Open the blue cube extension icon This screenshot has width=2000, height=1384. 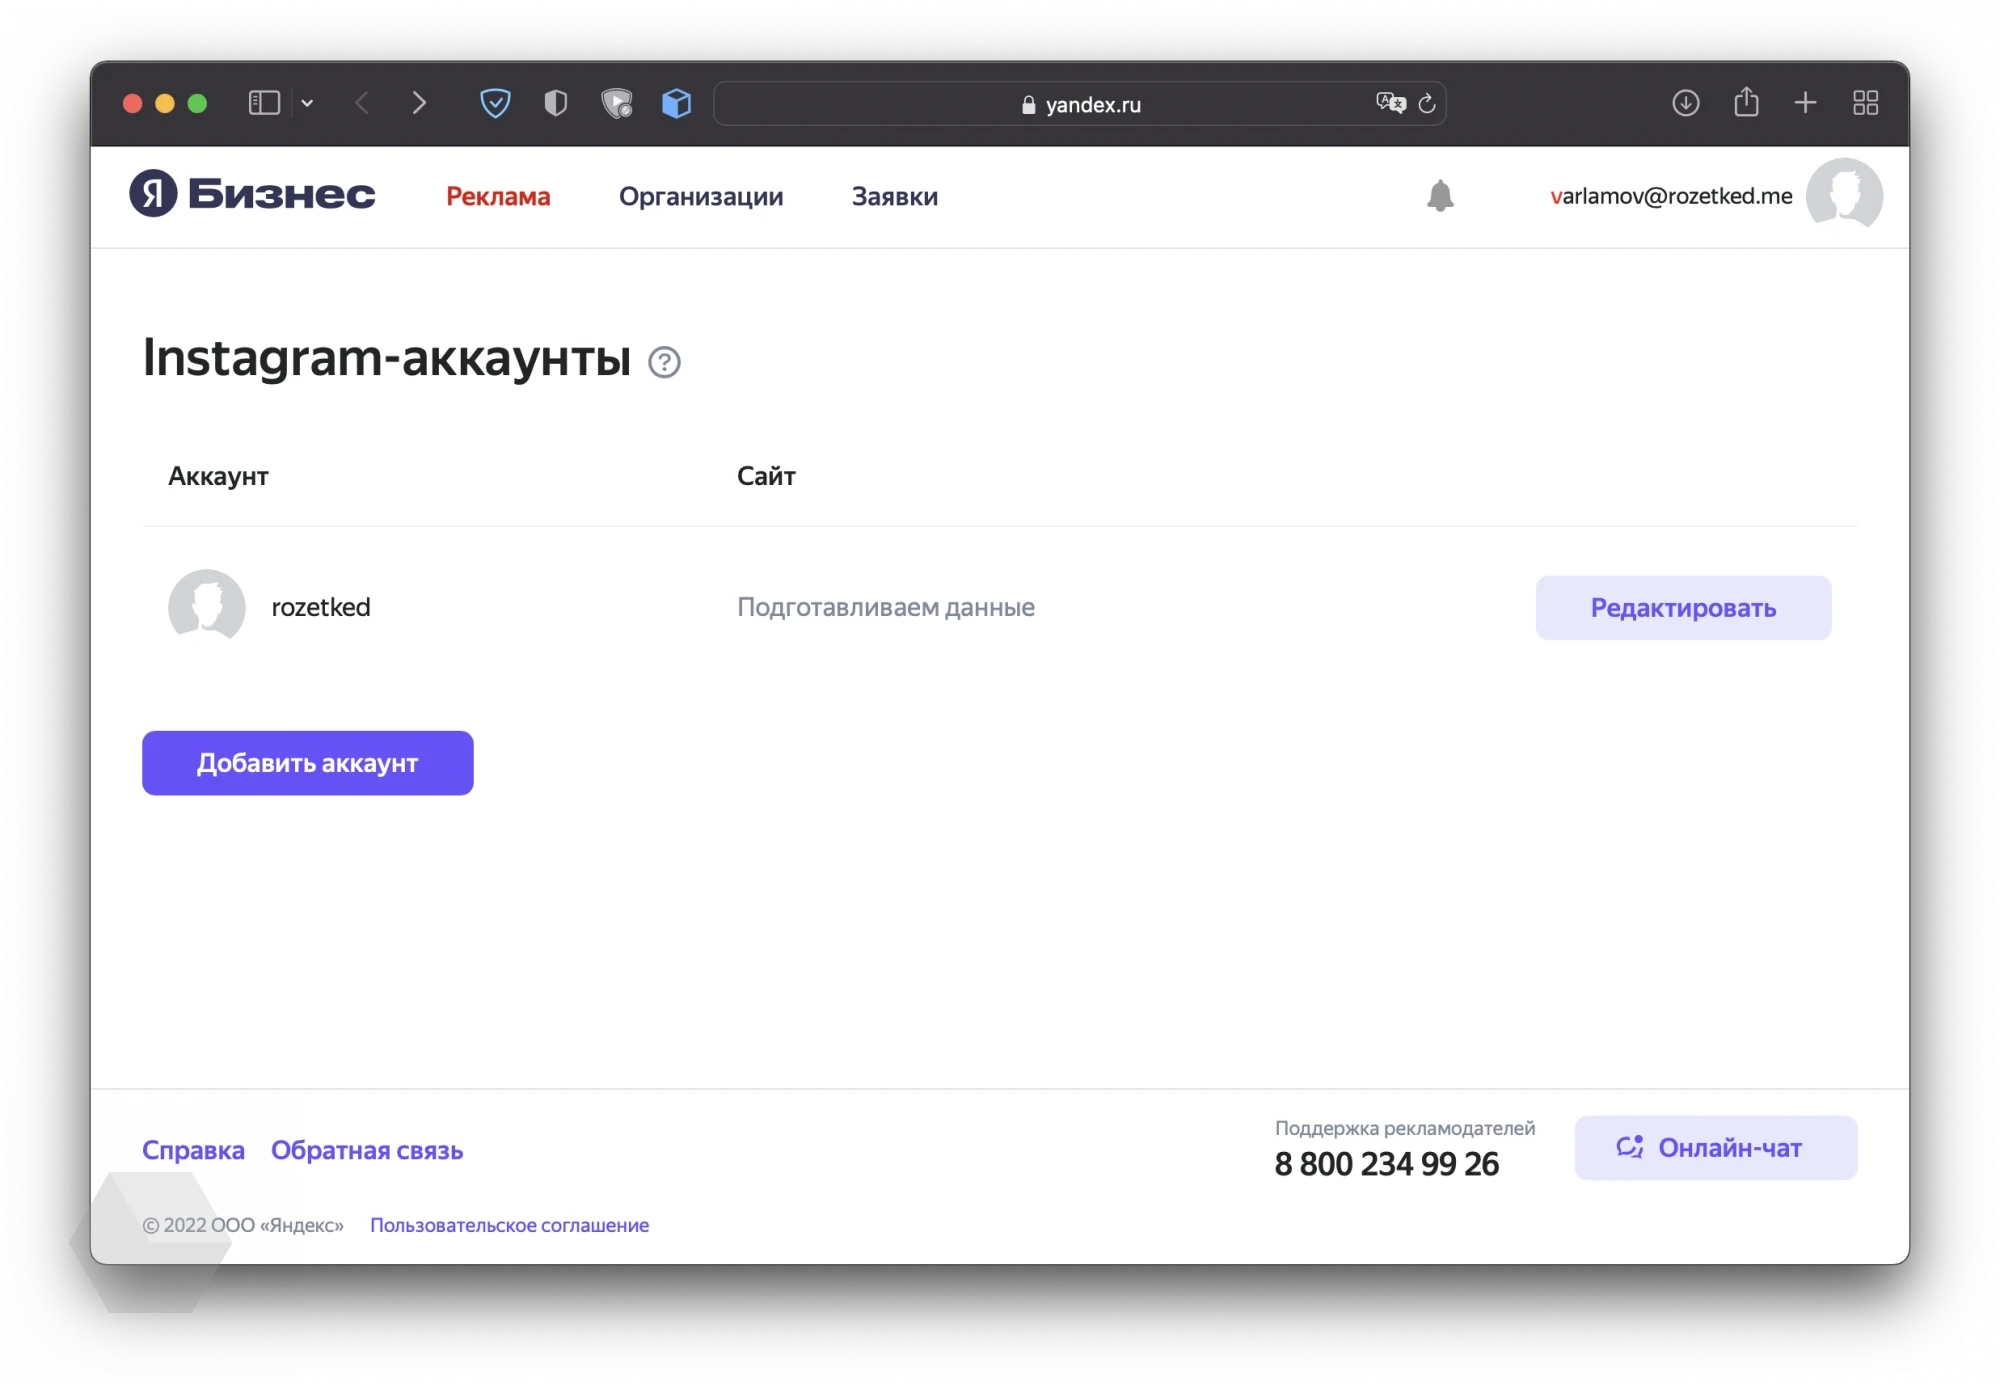677,103
